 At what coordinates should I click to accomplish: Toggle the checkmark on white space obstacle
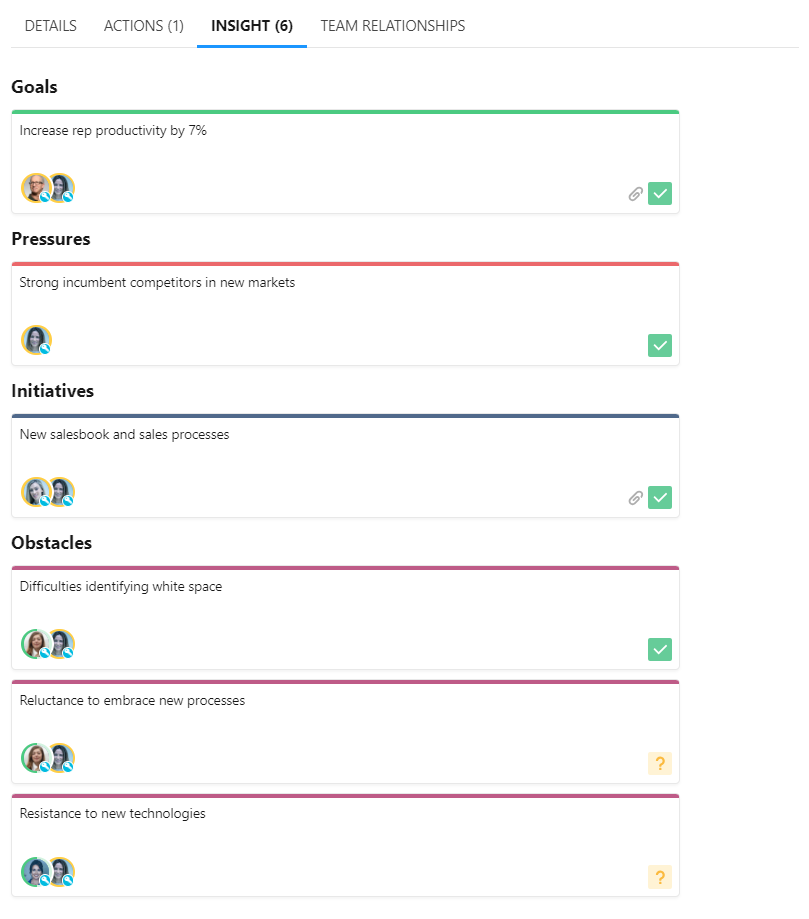660,649
